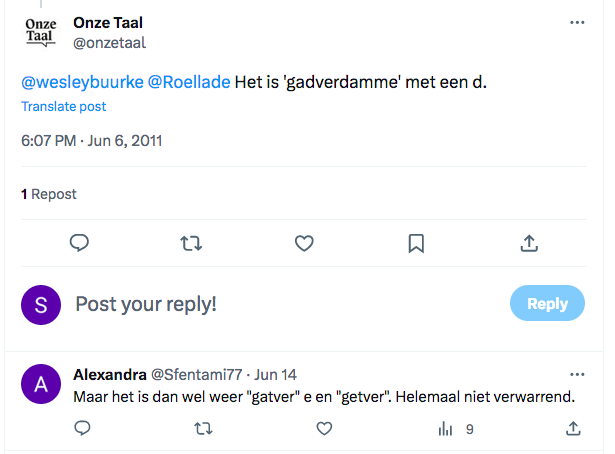
Task: Click Translate post link
Action: 64,106
